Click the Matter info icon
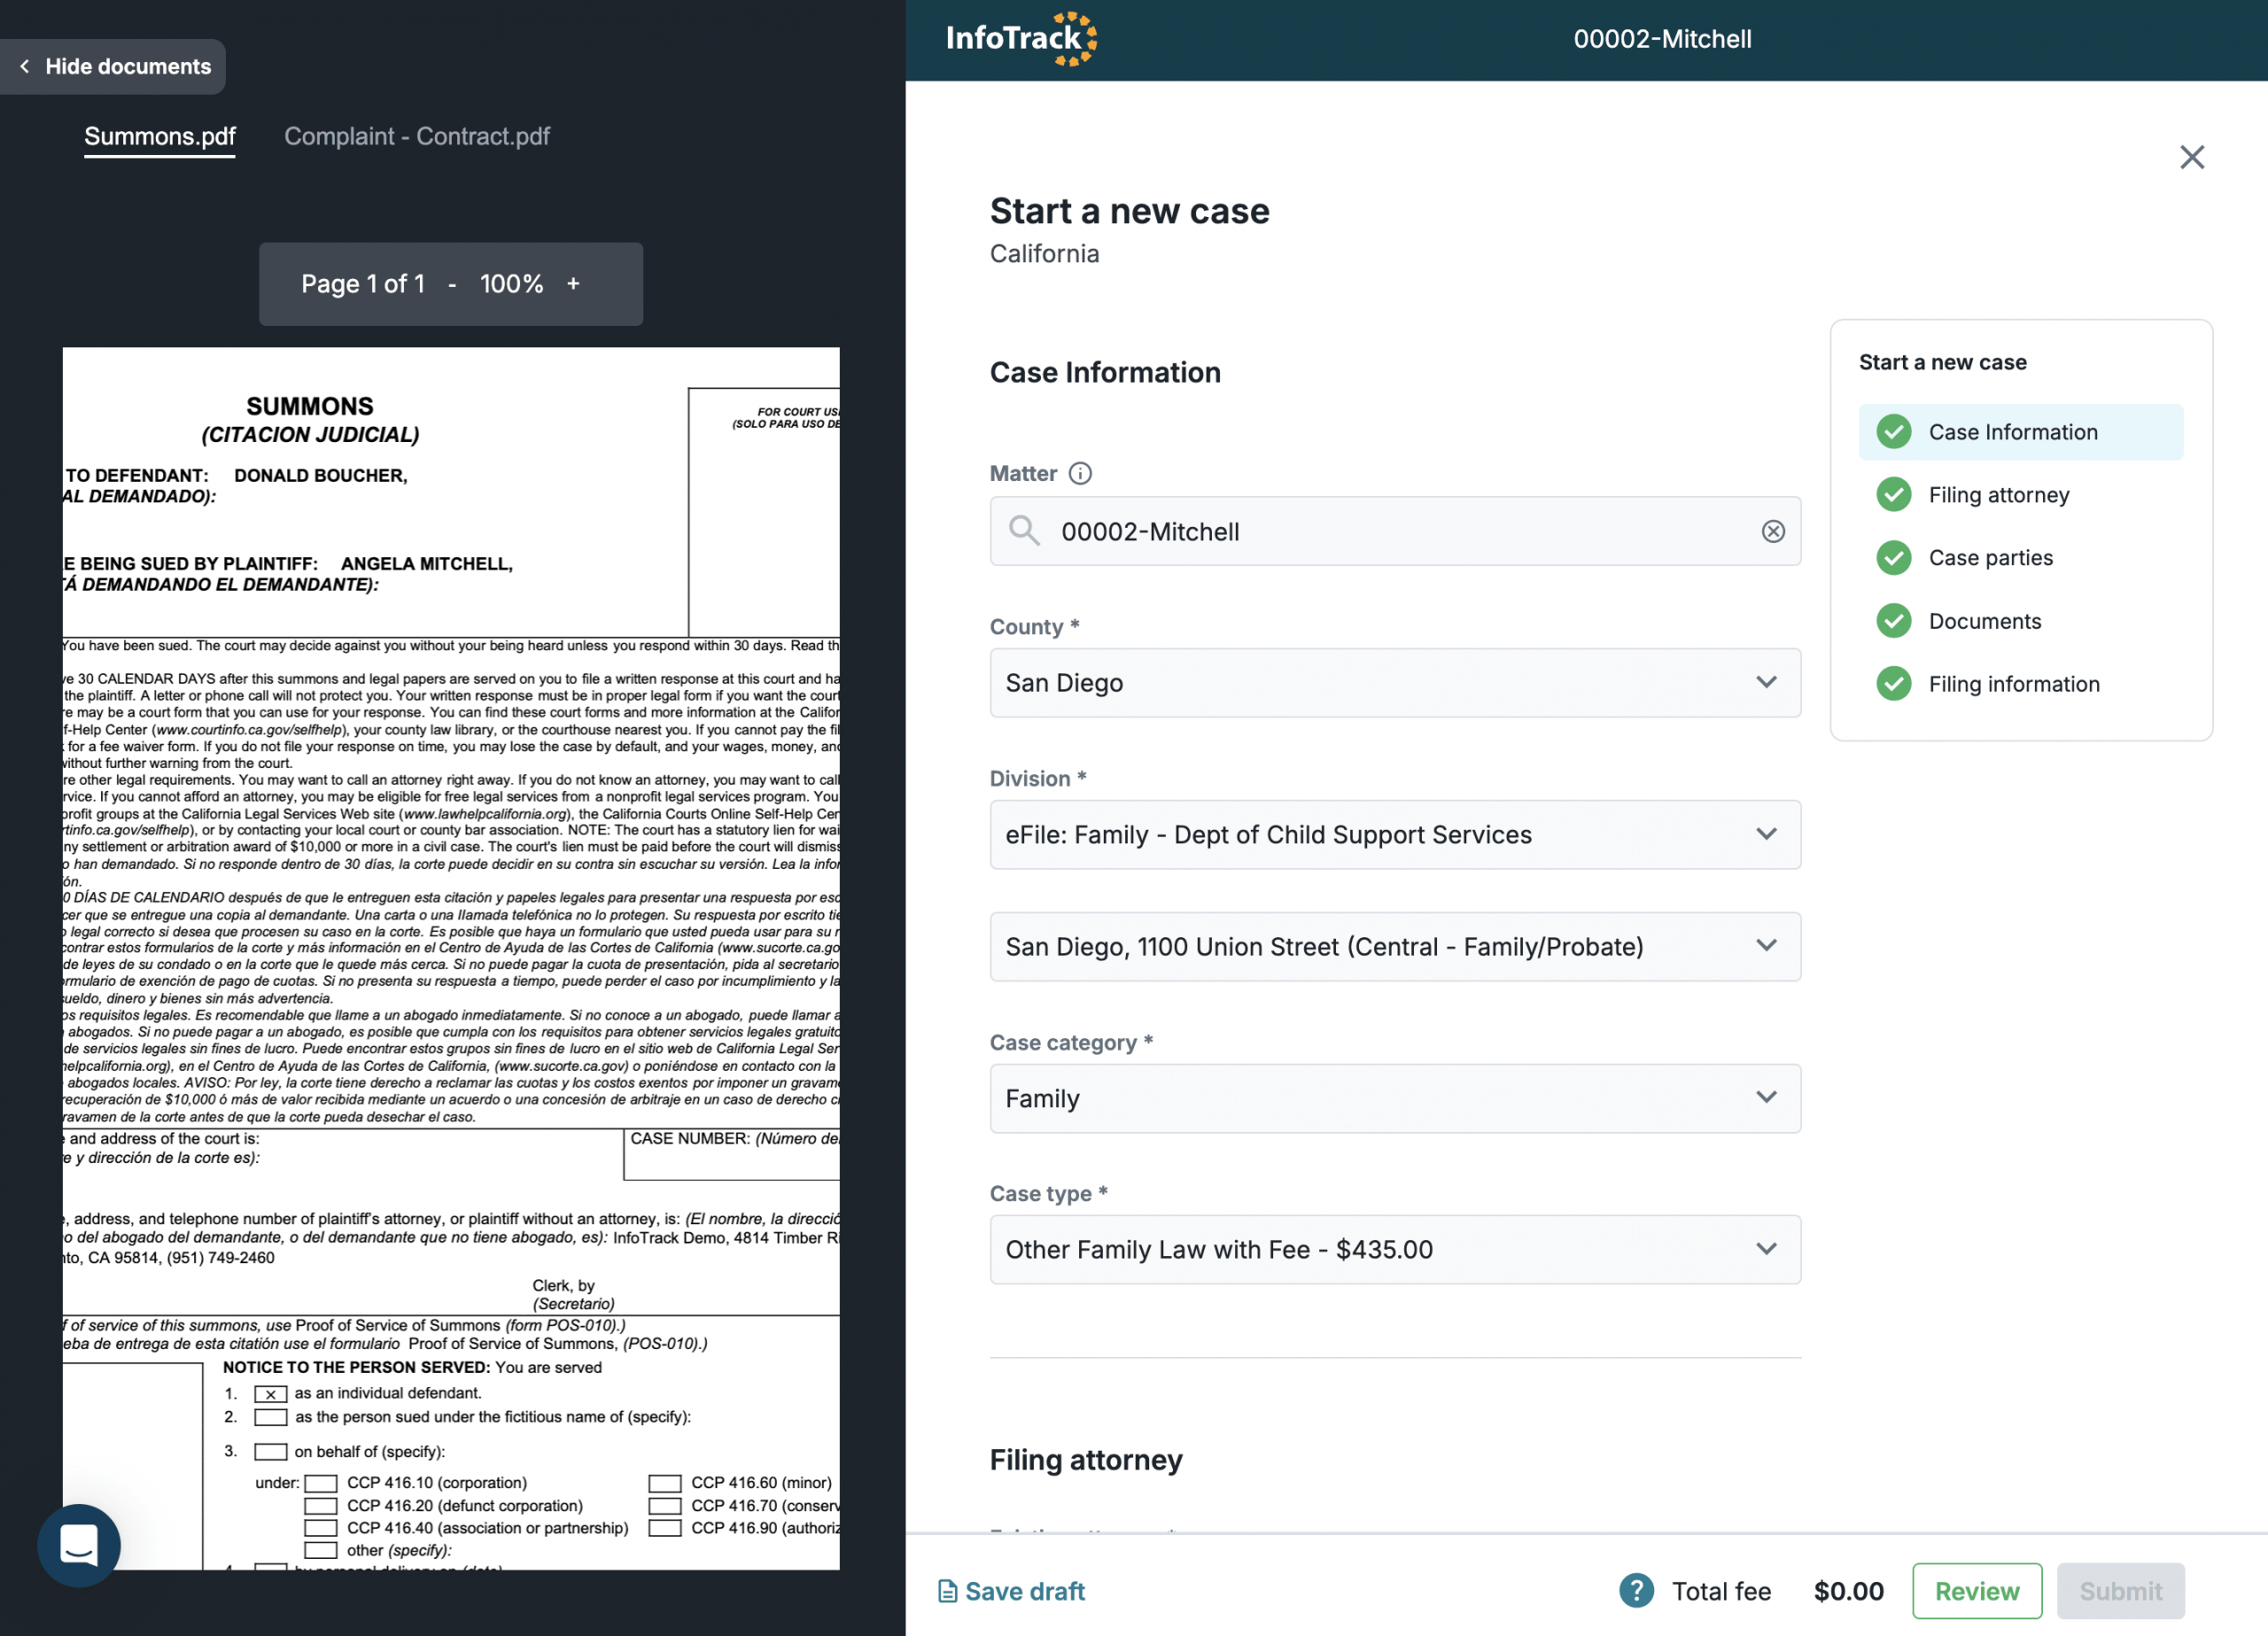 pyautogui.click(x=1080, y=473)
